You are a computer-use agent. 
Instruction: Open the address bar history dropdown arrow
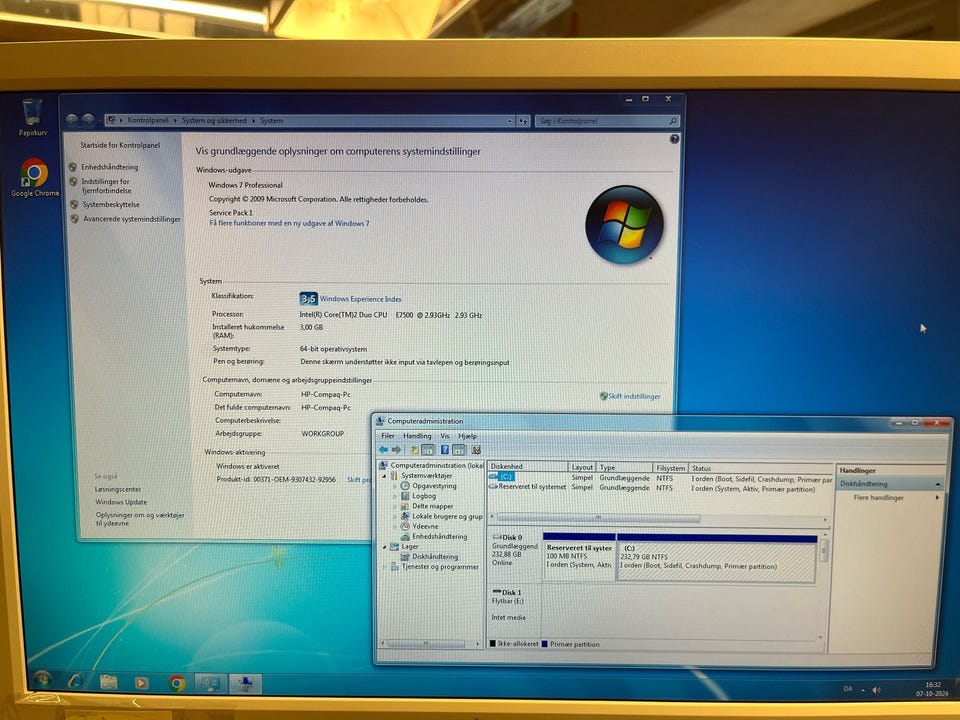(509, 121)
